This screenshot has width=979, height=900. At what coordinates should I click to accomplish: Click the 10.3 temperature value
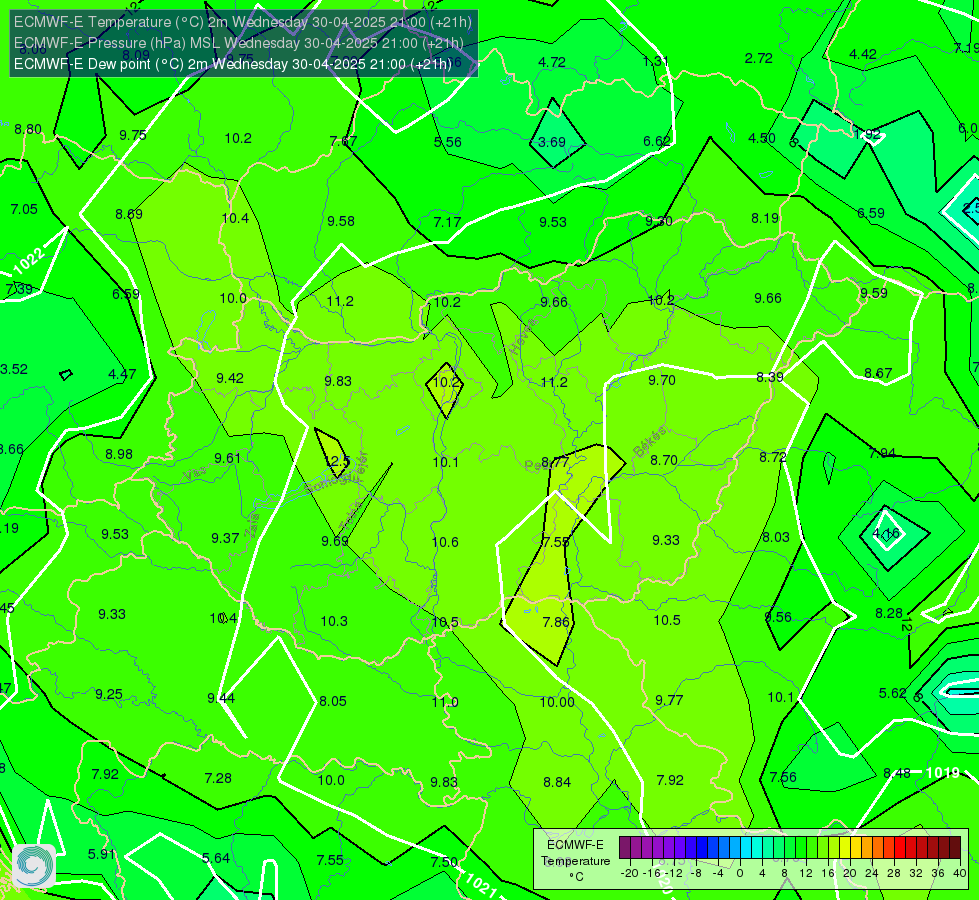coord(334,621)
